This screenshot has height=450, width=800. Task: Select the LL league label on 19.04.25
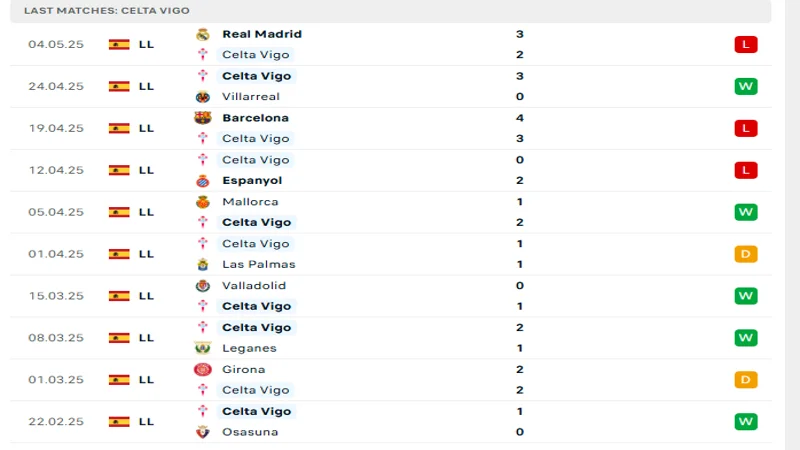pyautogui.click(x=146, y=128)
